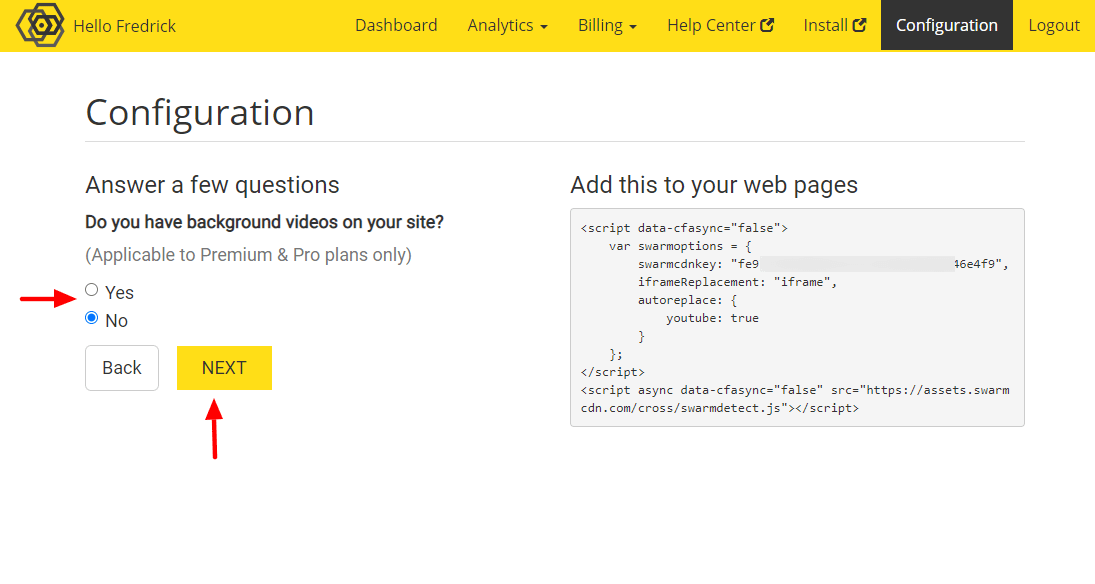Expand the Analytics dropdown menu

point(508,25)
